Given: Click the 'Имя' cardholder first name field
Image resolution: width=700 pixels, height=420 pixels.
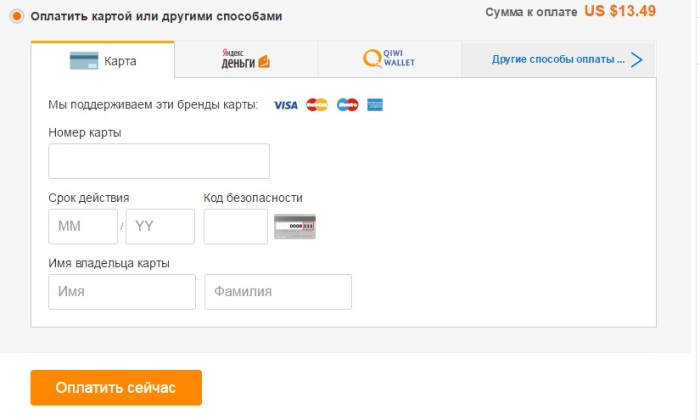Looking at the screenshot, I should coord(122,292).
